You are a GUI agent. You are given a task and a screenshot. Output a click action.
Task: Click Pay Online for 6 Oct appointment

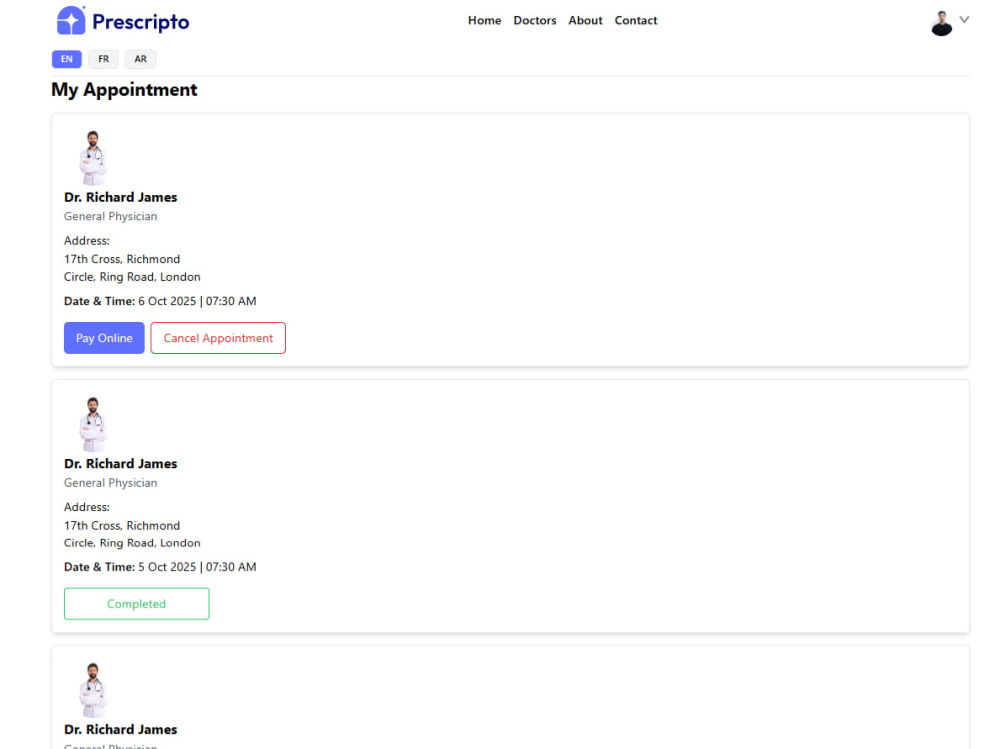tap(104, 337)
